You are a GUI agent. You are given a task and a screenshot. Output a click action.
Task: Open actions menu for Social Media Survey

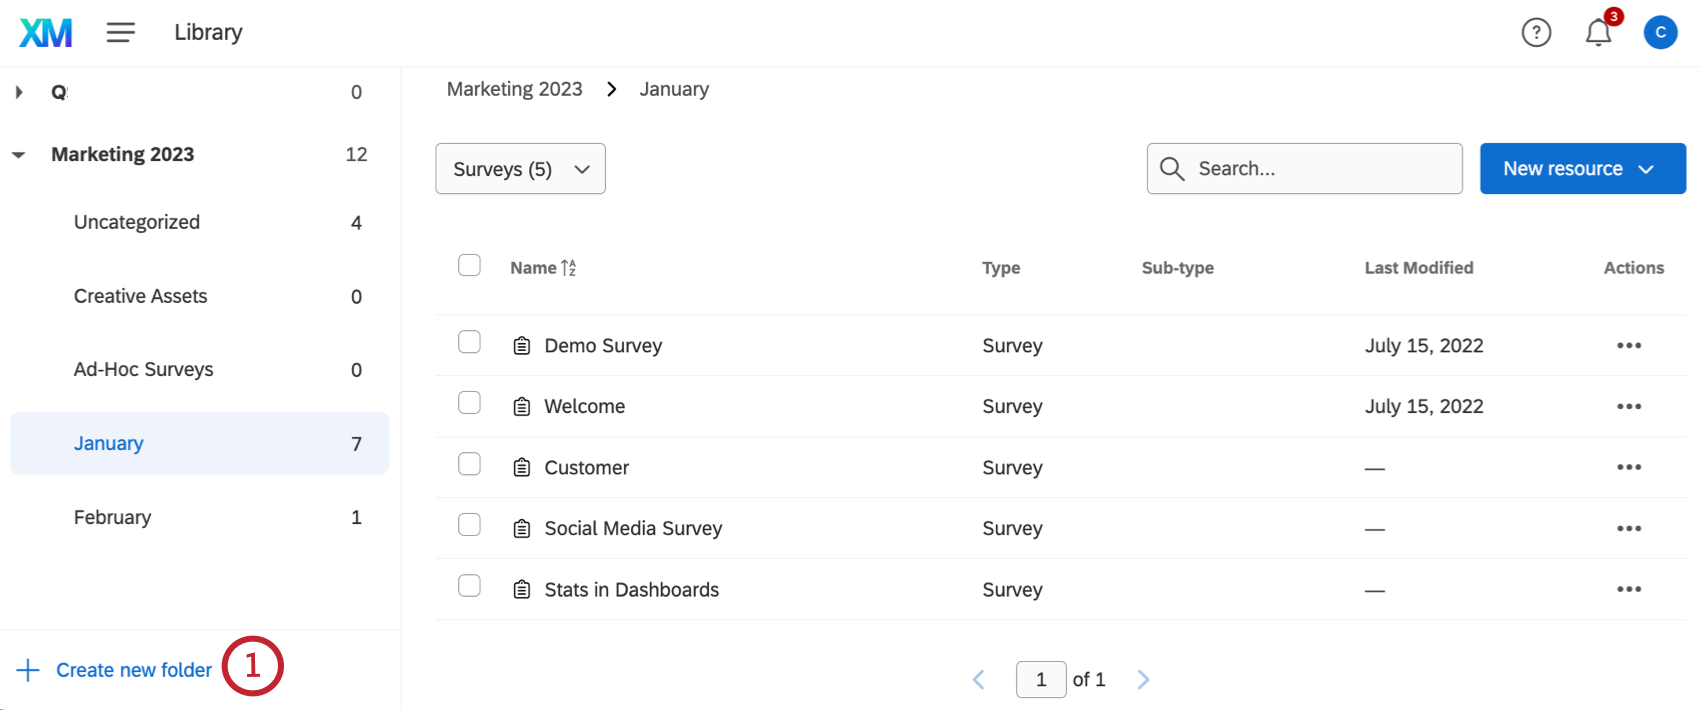(x=1628, y=529)
